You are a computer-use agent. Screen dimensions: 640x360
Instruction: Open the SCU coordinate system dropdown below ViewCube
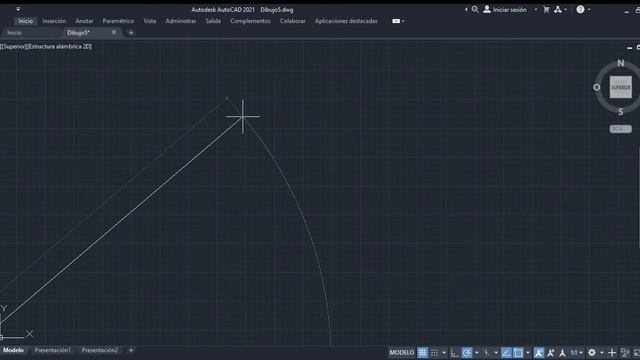tap(620, 129)
